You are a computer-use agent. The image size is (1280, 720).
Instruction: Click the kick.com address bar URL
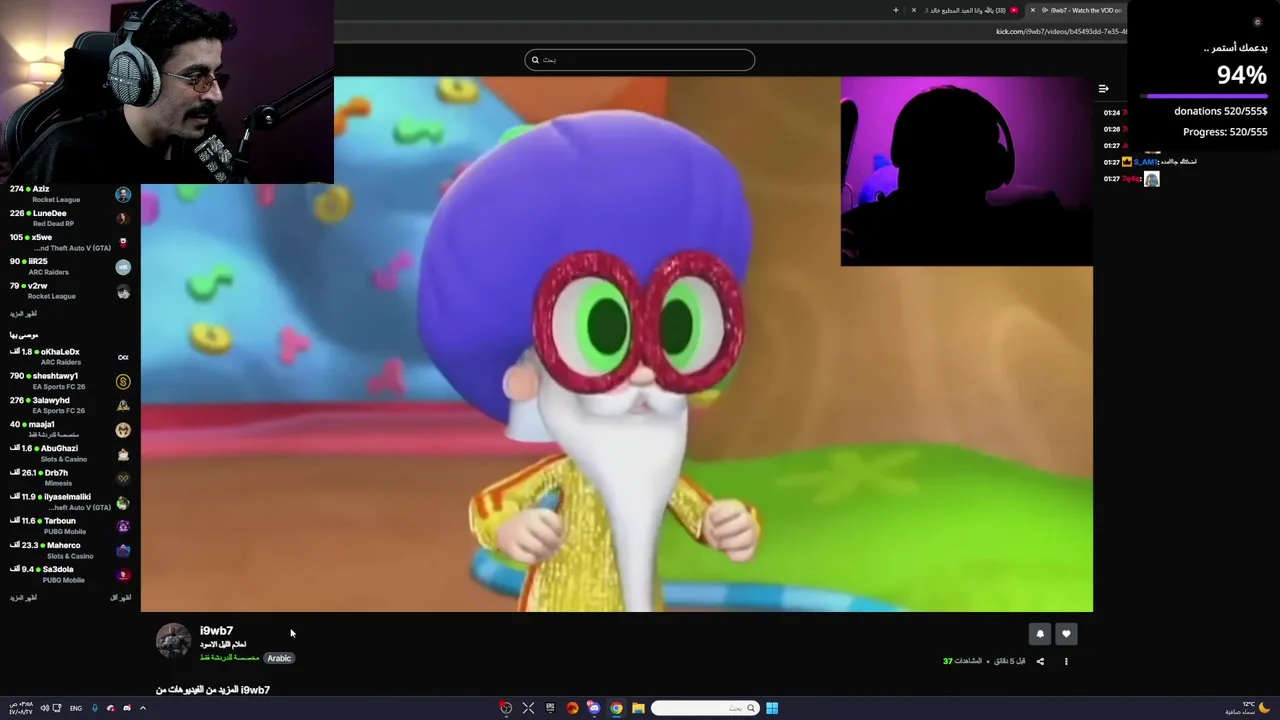(x=1060, y=31)
